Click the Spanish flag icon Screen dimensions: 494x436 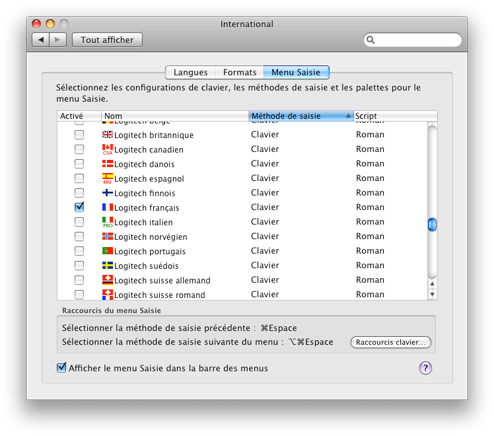pyautogui.click(x=107, y=178)
